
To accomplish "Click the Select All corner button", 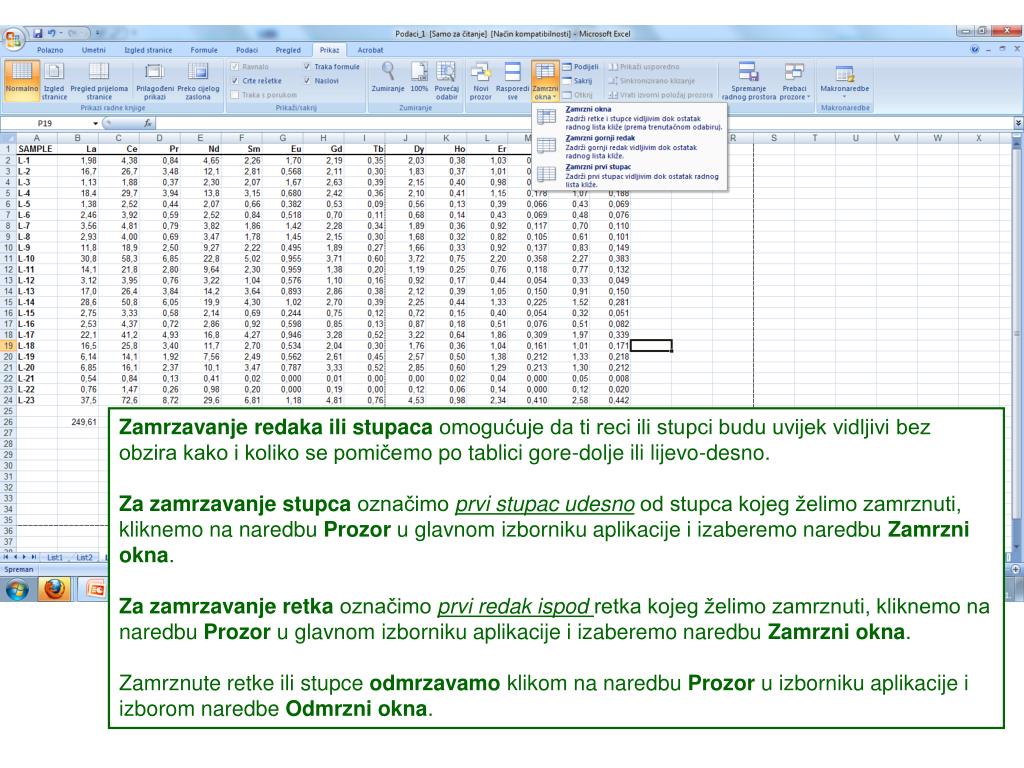I will (8, 138).
